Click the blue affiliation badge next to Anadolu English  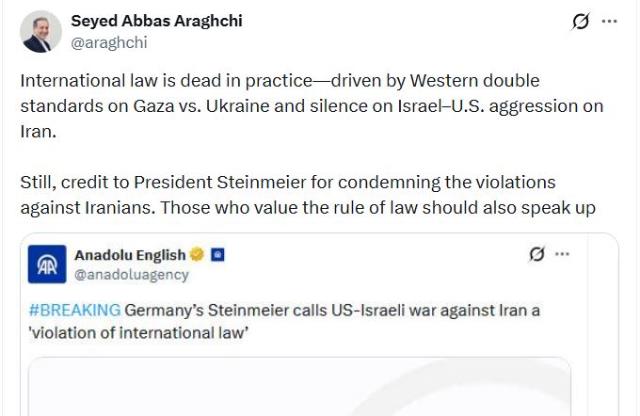tap(218, 255)
